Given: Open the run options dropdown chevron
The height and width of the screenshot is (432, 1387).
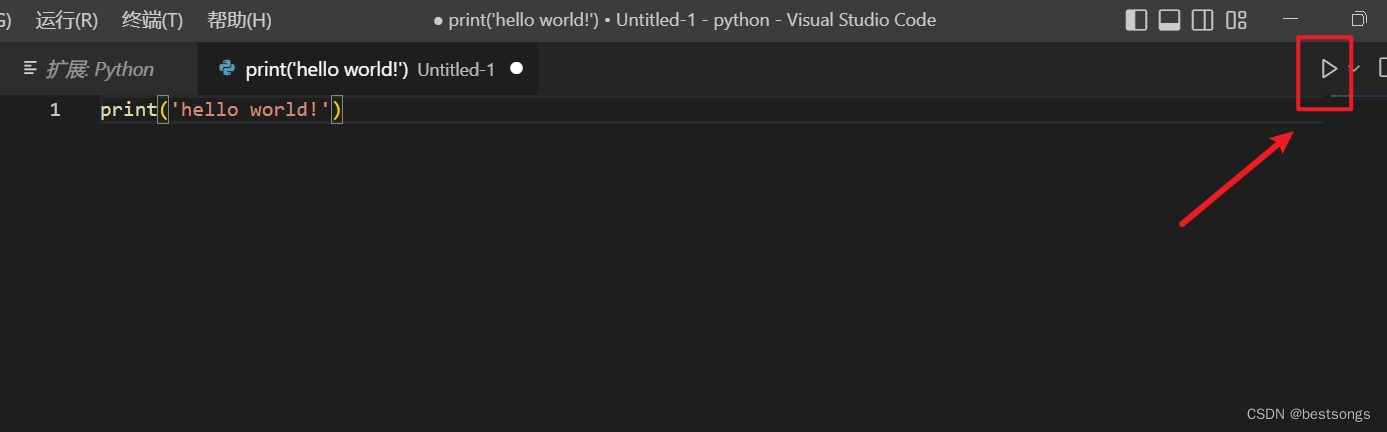Looking at the screenshot, I should tap(1354, 69).
